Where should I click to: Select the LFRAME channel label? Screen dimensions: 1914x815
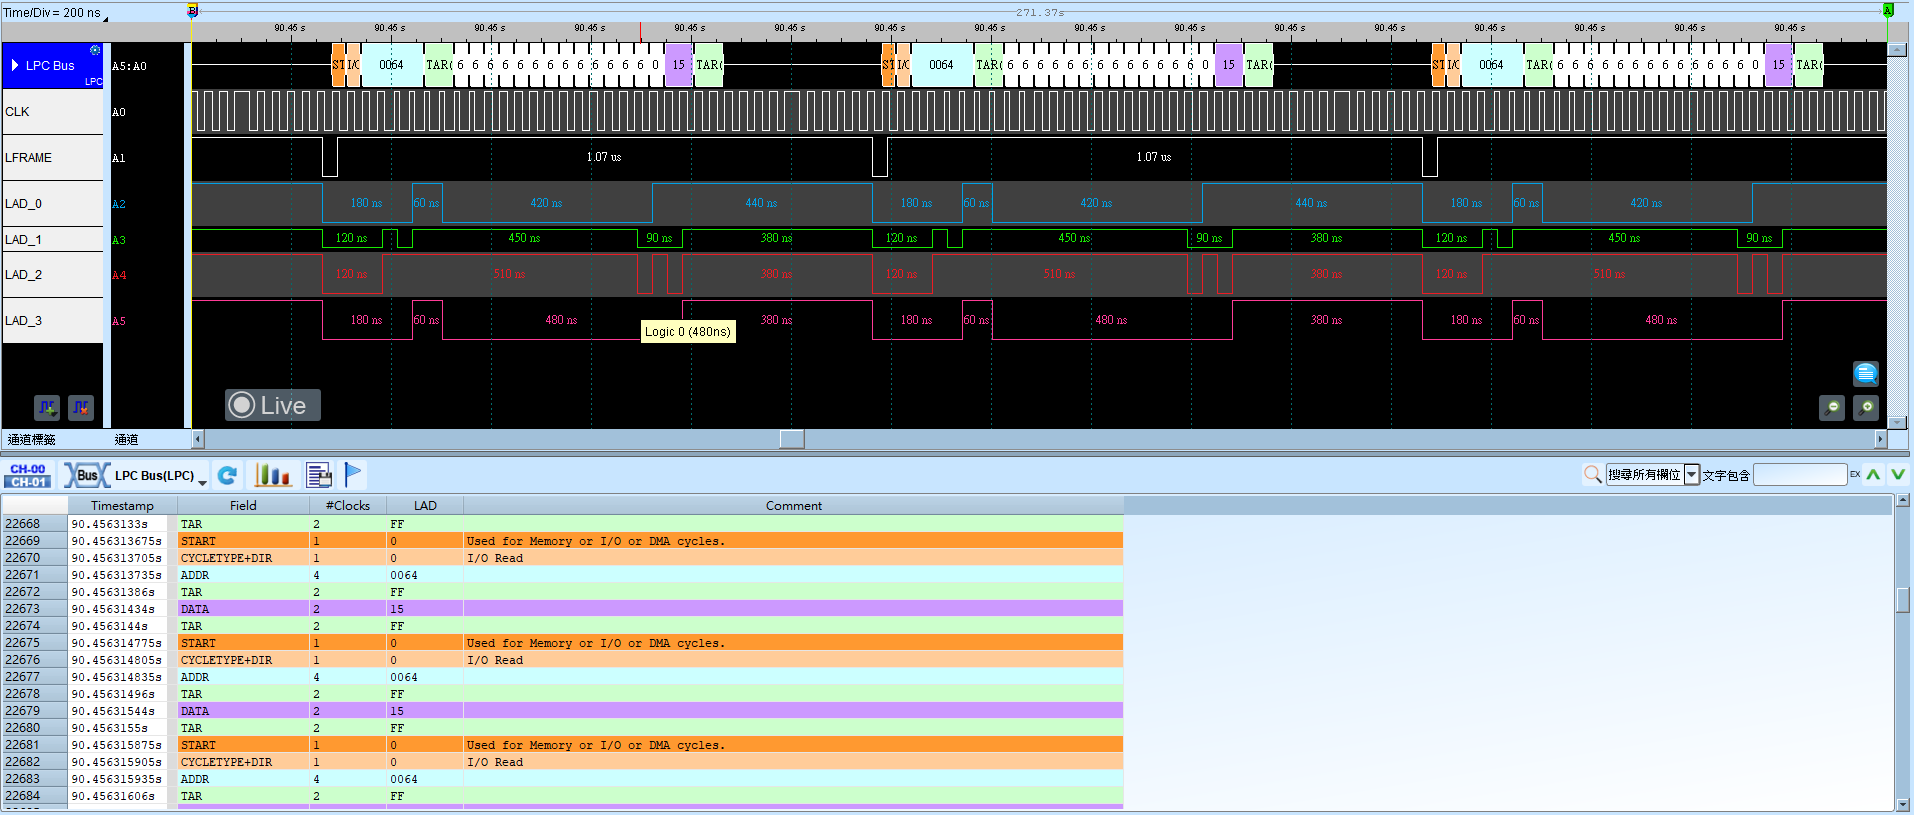(53, 158)
